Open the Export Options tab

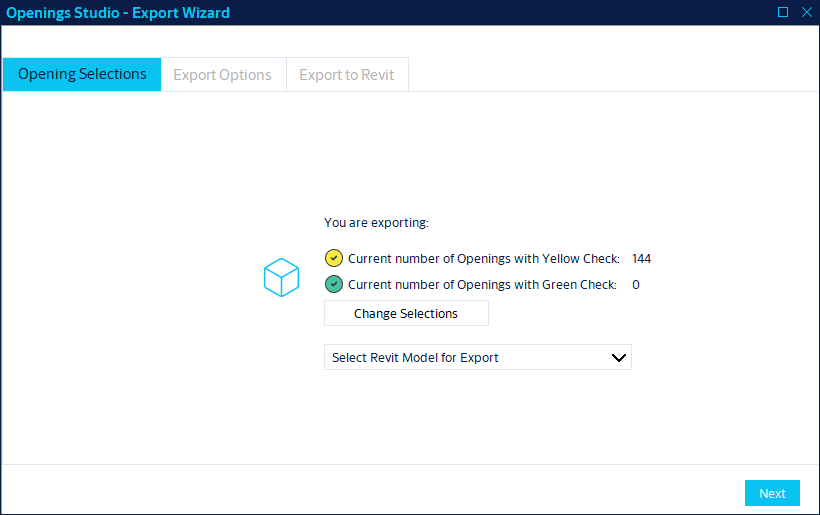(x=223, y=75)
